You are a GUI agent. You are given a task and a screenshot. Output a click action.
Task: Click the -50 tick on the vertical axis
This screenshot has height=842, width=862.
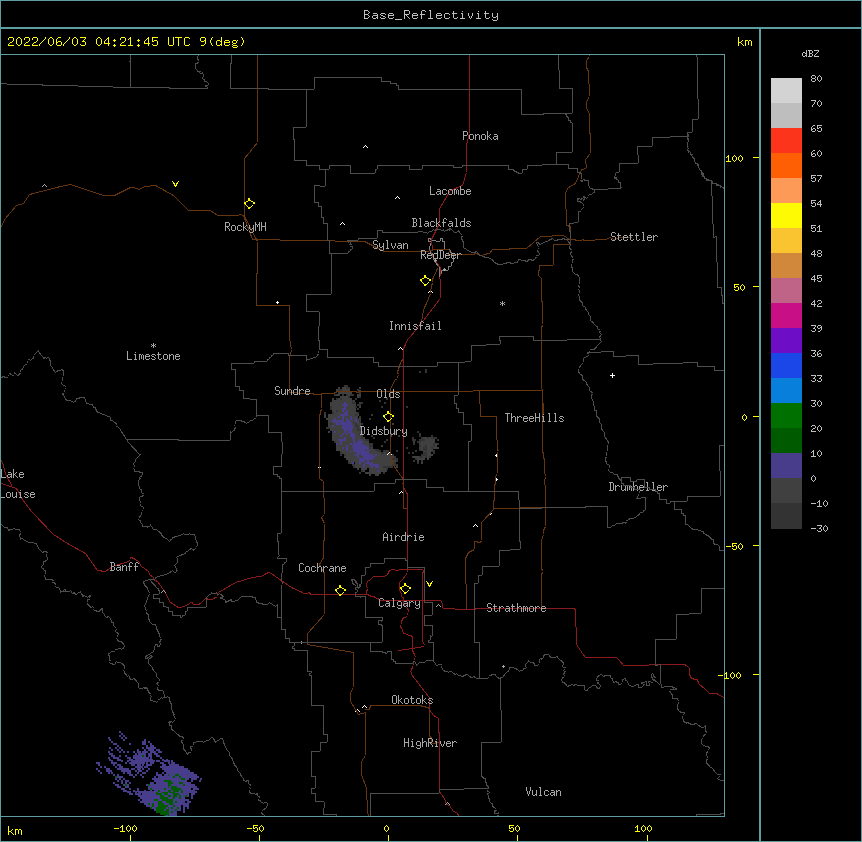point(734,546)
